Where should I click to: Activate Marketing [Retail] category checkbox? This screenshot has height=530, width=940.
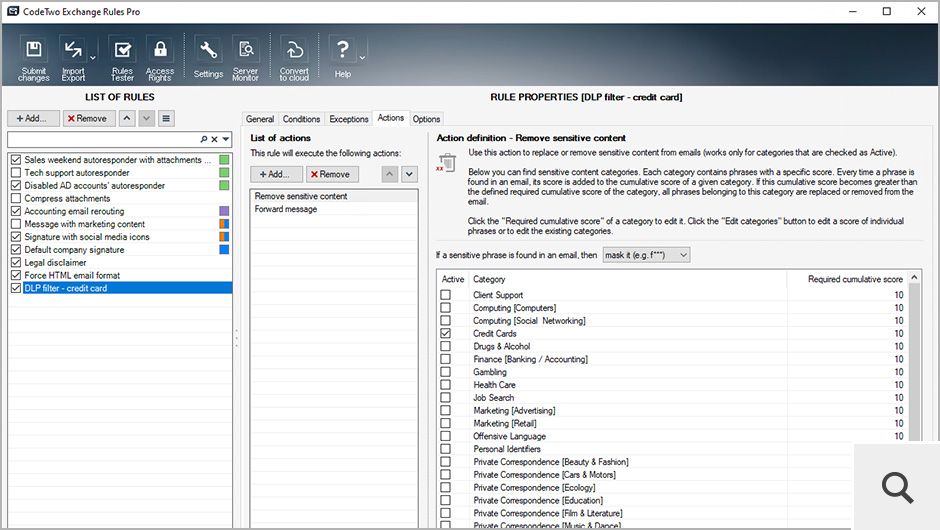[445, 423]
